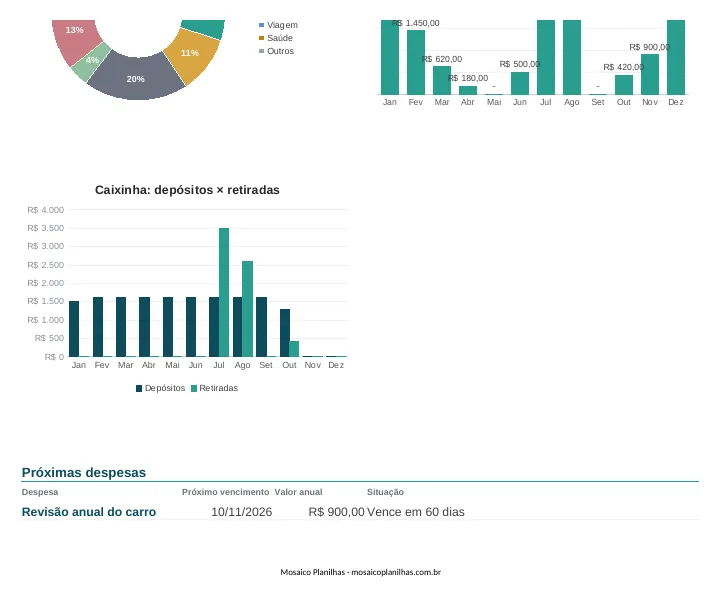Click 'R$ 4.000' axis label

[45, 210]
